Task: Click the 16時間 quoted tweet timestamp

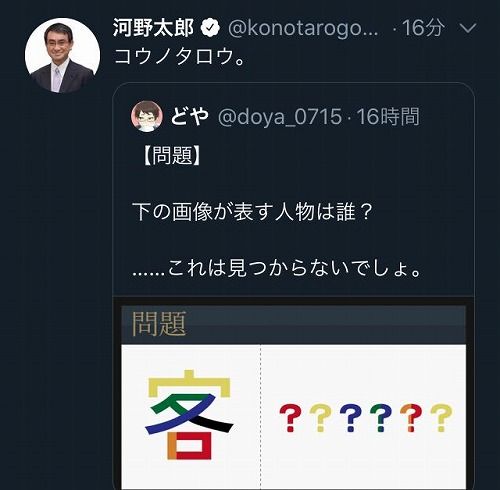Action: (x=388, y=116)
